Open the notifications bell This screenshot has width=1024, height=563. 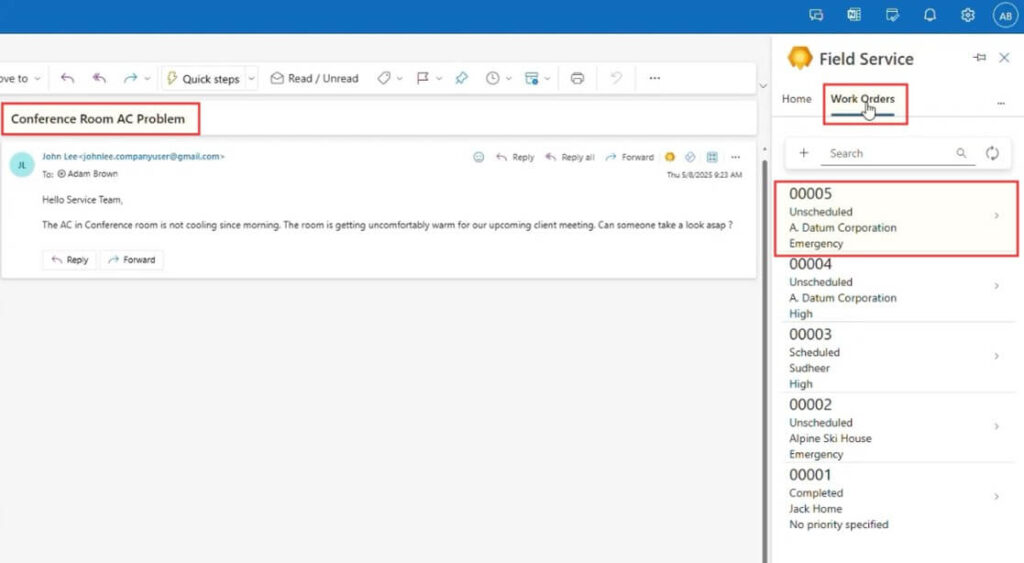point(930,15)
